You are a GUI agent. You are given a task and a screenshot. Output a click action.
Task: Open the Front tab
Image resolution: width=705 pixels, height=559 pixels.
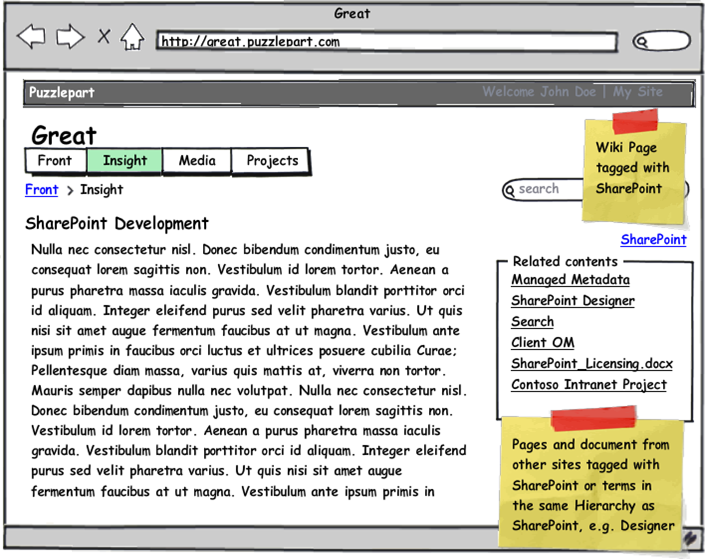pos(55,161)
